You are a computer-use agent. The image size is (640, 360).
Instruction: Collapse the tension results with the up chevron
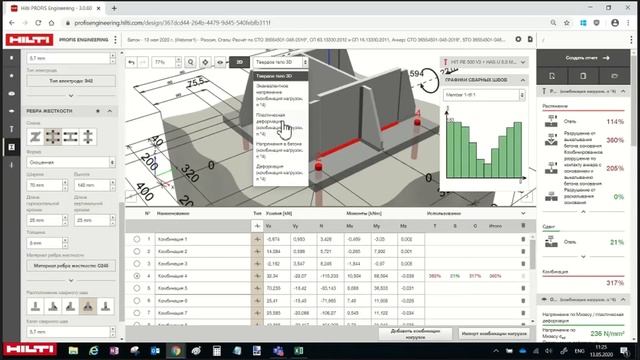pos(583,211)
